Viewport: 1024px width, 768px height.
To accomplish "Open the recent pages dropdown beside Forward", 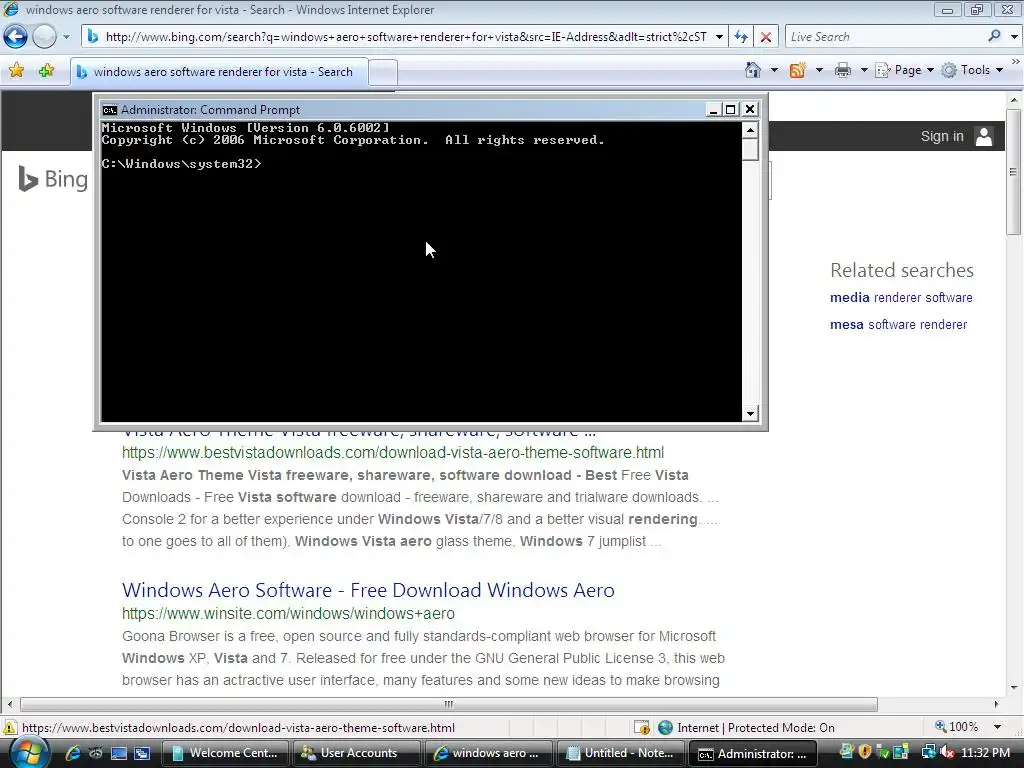I will pos(66,37).
